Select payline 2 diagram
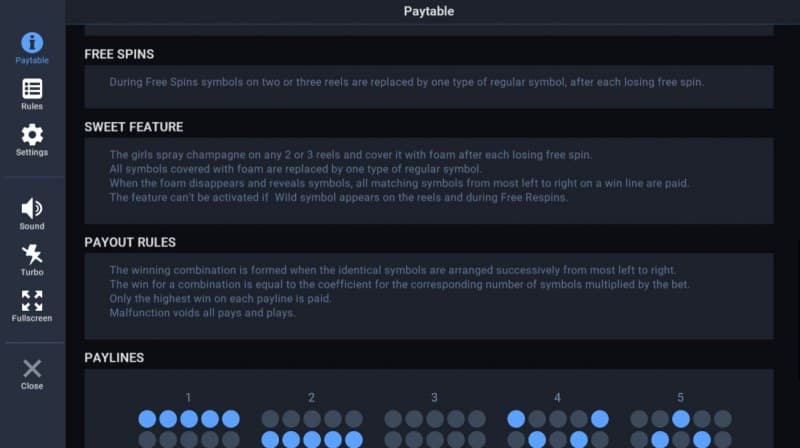The width and height of the screenshot is (800, 448). coord(311,428)
